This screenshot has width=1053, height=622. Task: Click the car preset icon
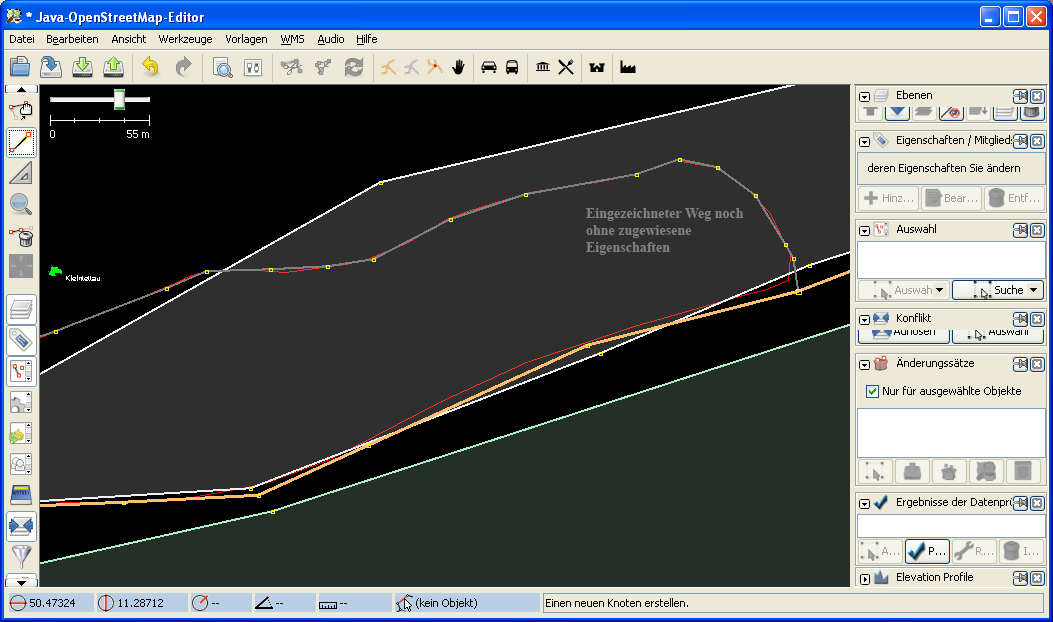pos(489,67)
